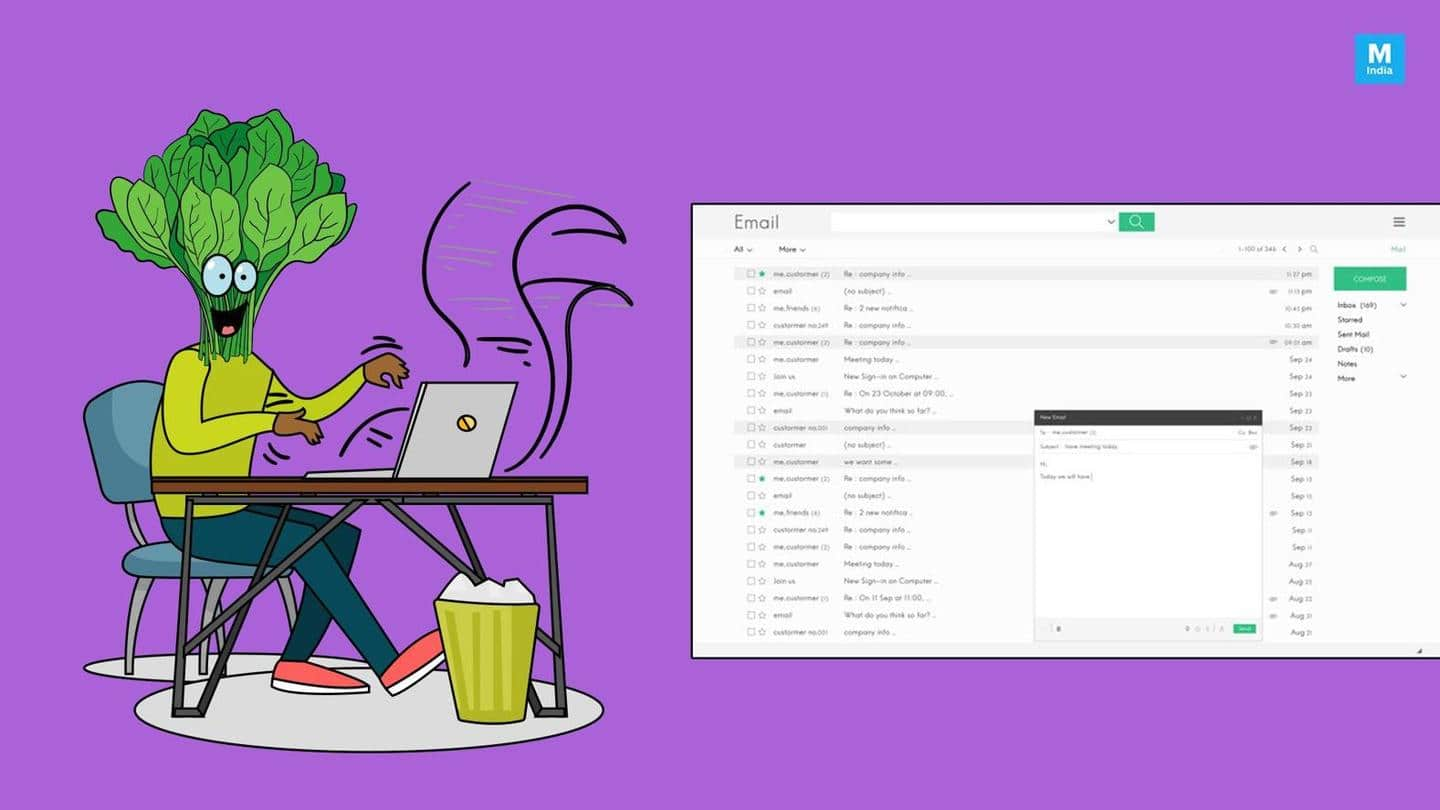Screen dimensions: 1440x810
Task: Star the Aug 27 Meeting today email
Action: coord(762,564)
